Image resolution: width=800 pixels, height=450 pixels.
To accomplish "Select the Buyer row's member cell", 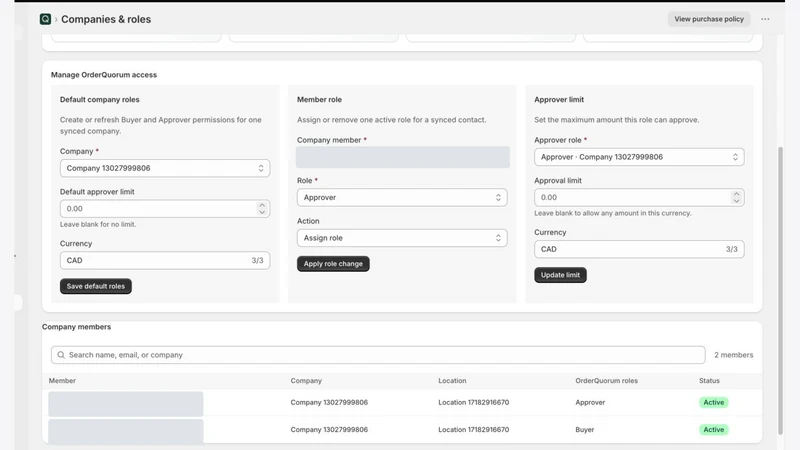I will [126, 431].
